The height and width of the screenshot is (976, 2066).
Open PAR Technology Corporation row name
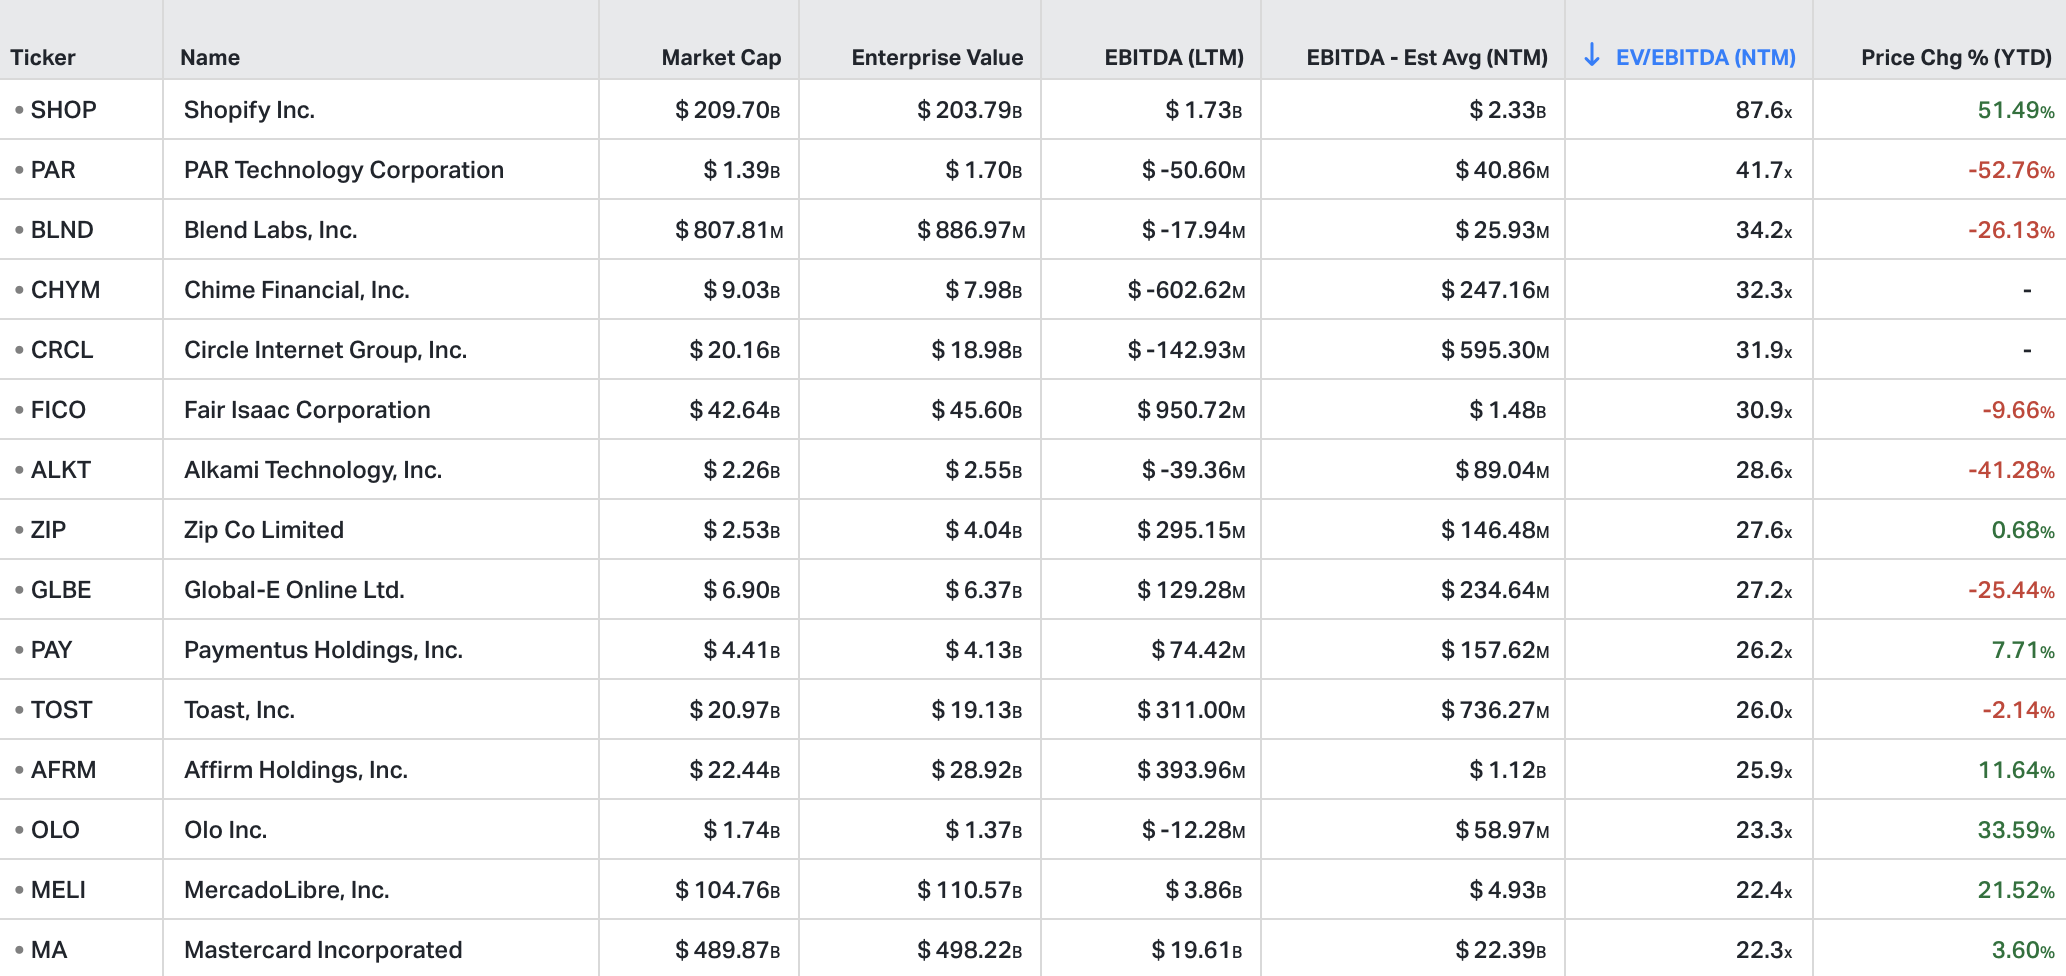[343, 170]
